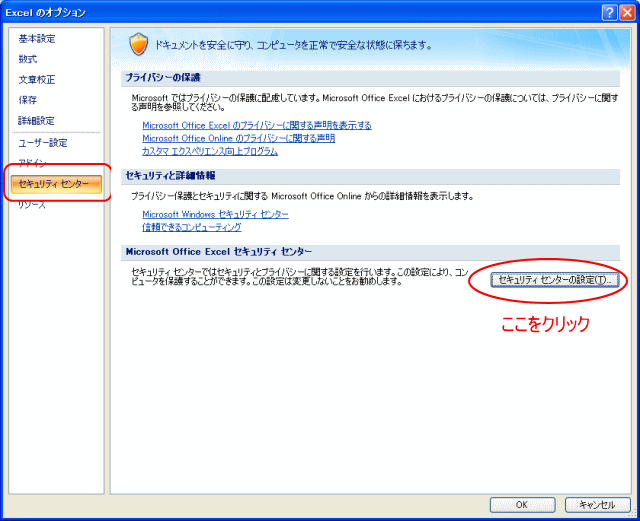640x521 pixels.
Task: Close the Excel のオプション dialog
Action: tap(627, 13)
